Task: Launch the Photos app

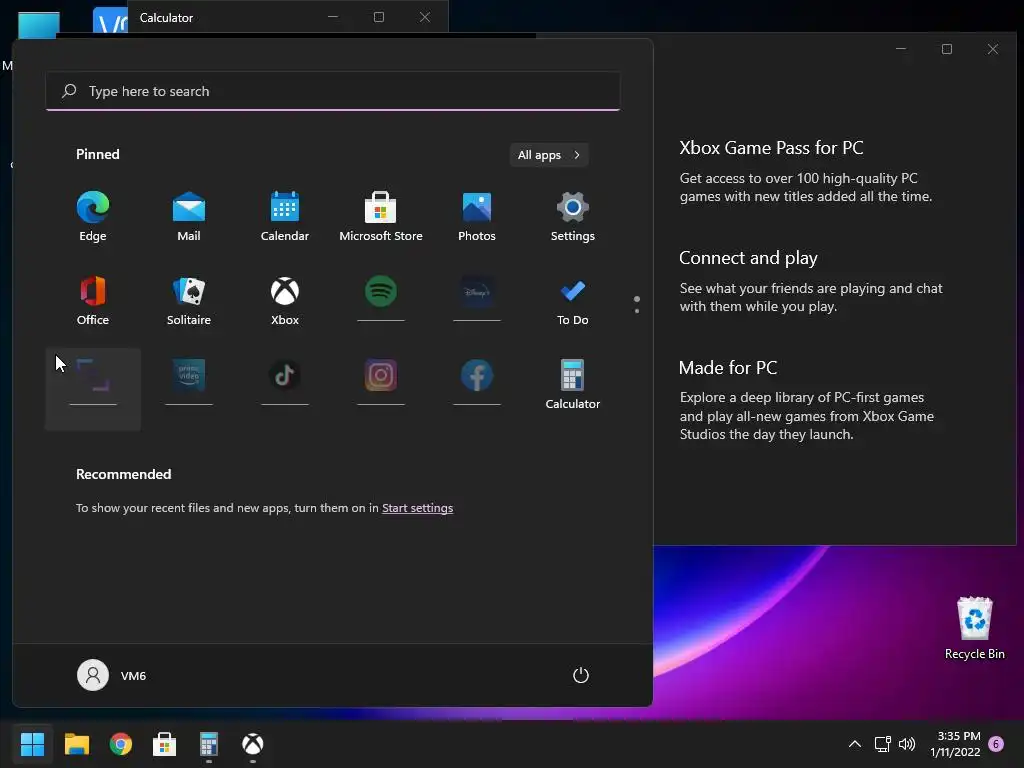Action: coord(477,217)
